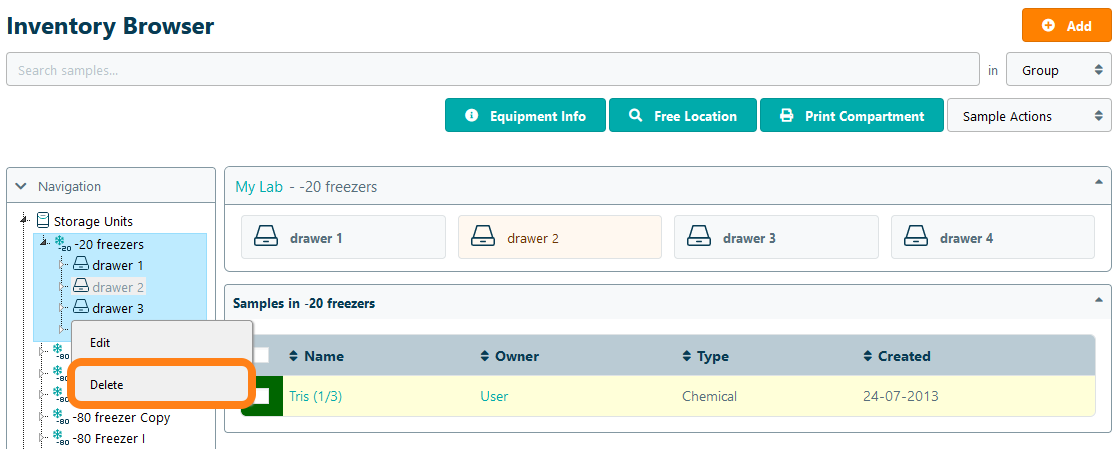Sort samples by Created column
The height and width of the screenshot is (449, 1119).
[x=903, y=356]
